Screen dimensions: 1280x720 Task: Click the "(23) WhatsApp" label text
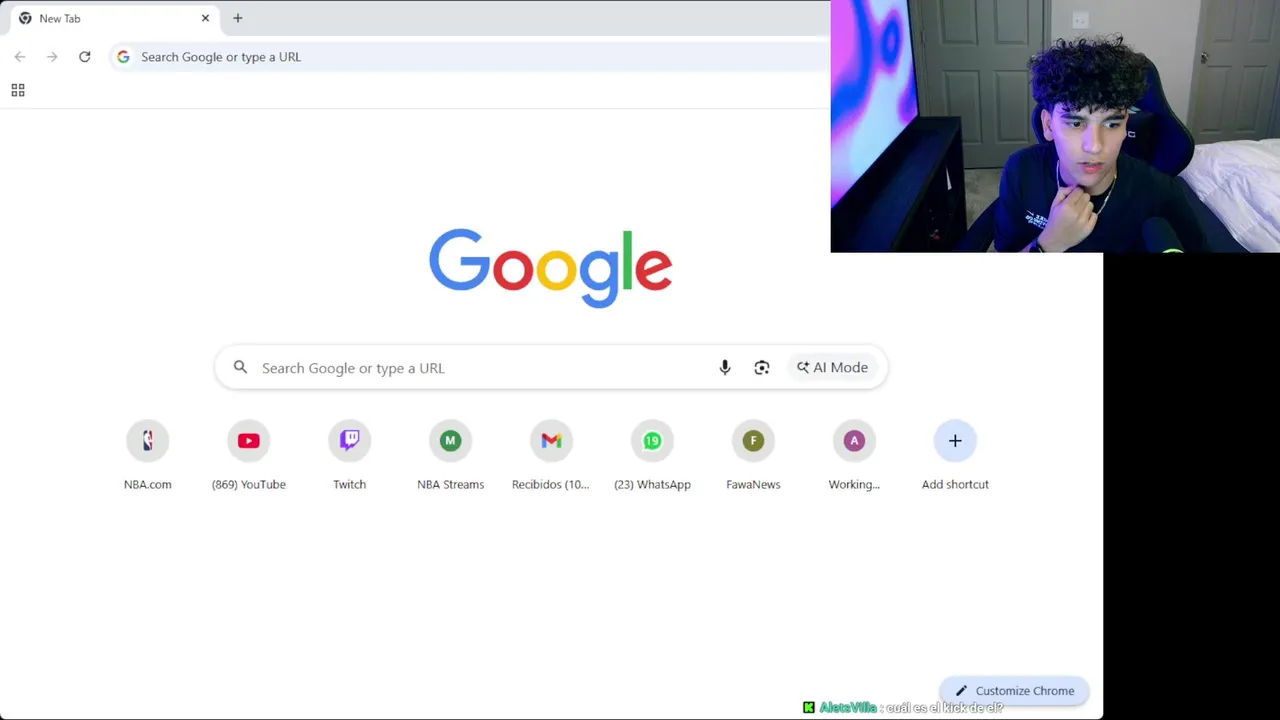click(x=652, y=485)
